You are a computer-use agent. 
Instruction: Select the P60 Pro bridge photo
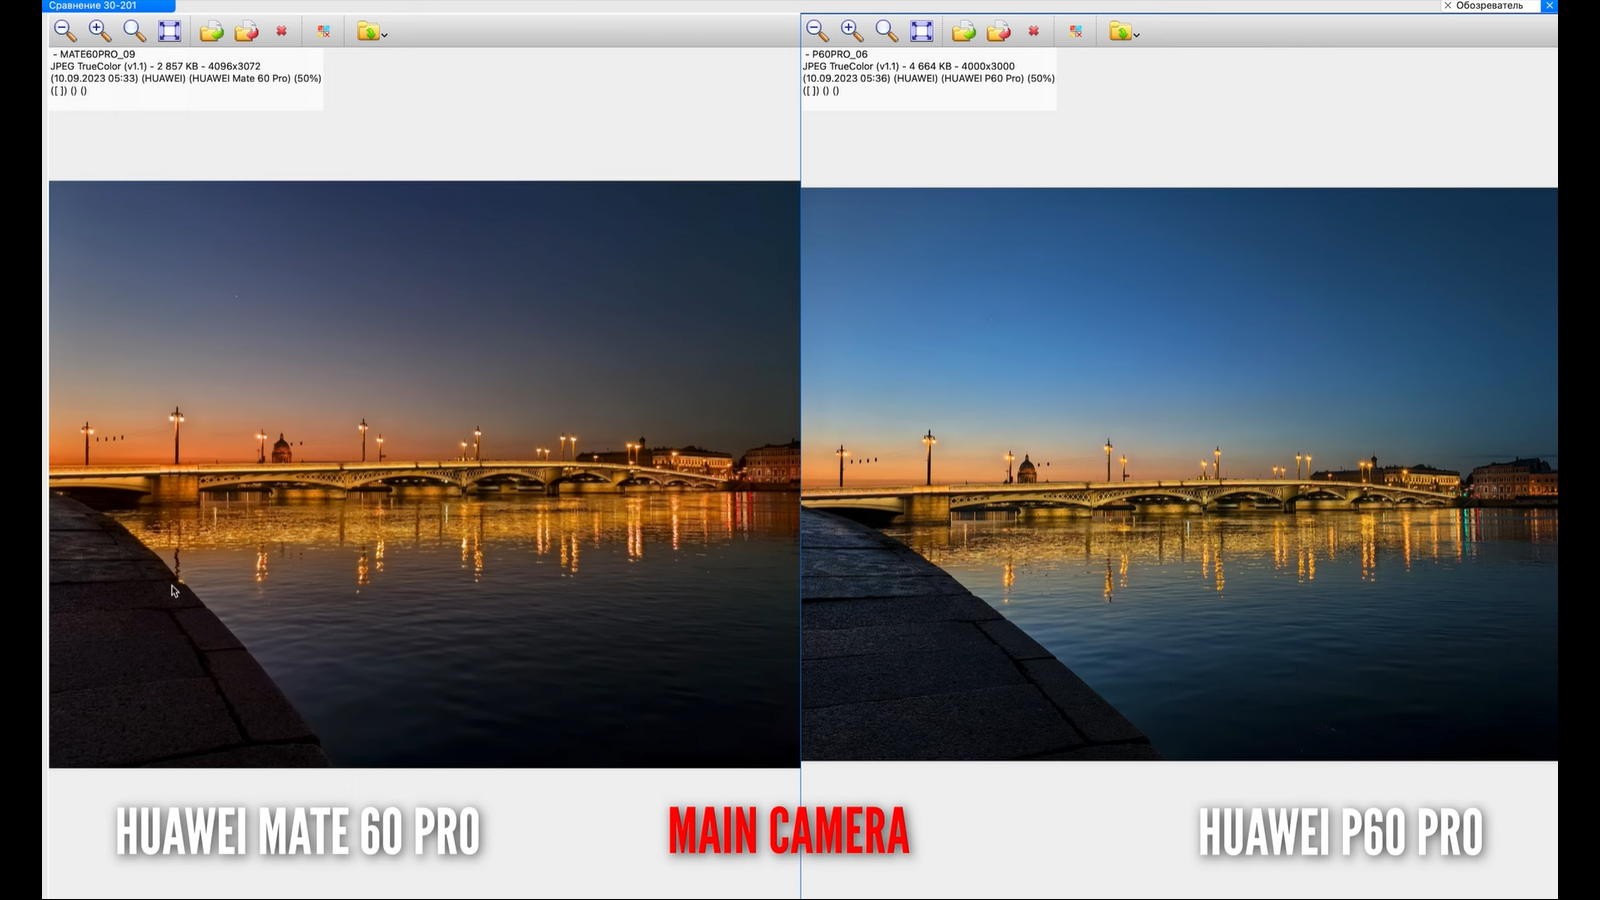click(1179, 474)
